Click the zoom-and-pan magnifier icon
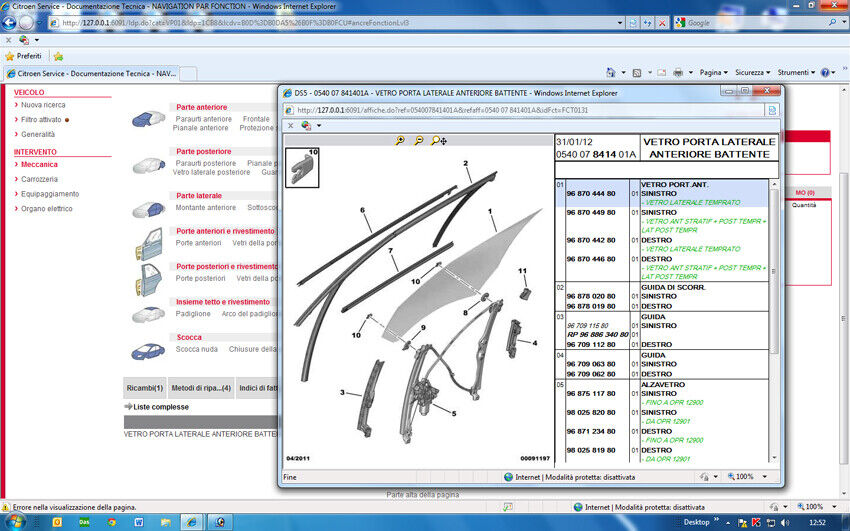The height and width of the screenshot is (531, 850). 438,141
